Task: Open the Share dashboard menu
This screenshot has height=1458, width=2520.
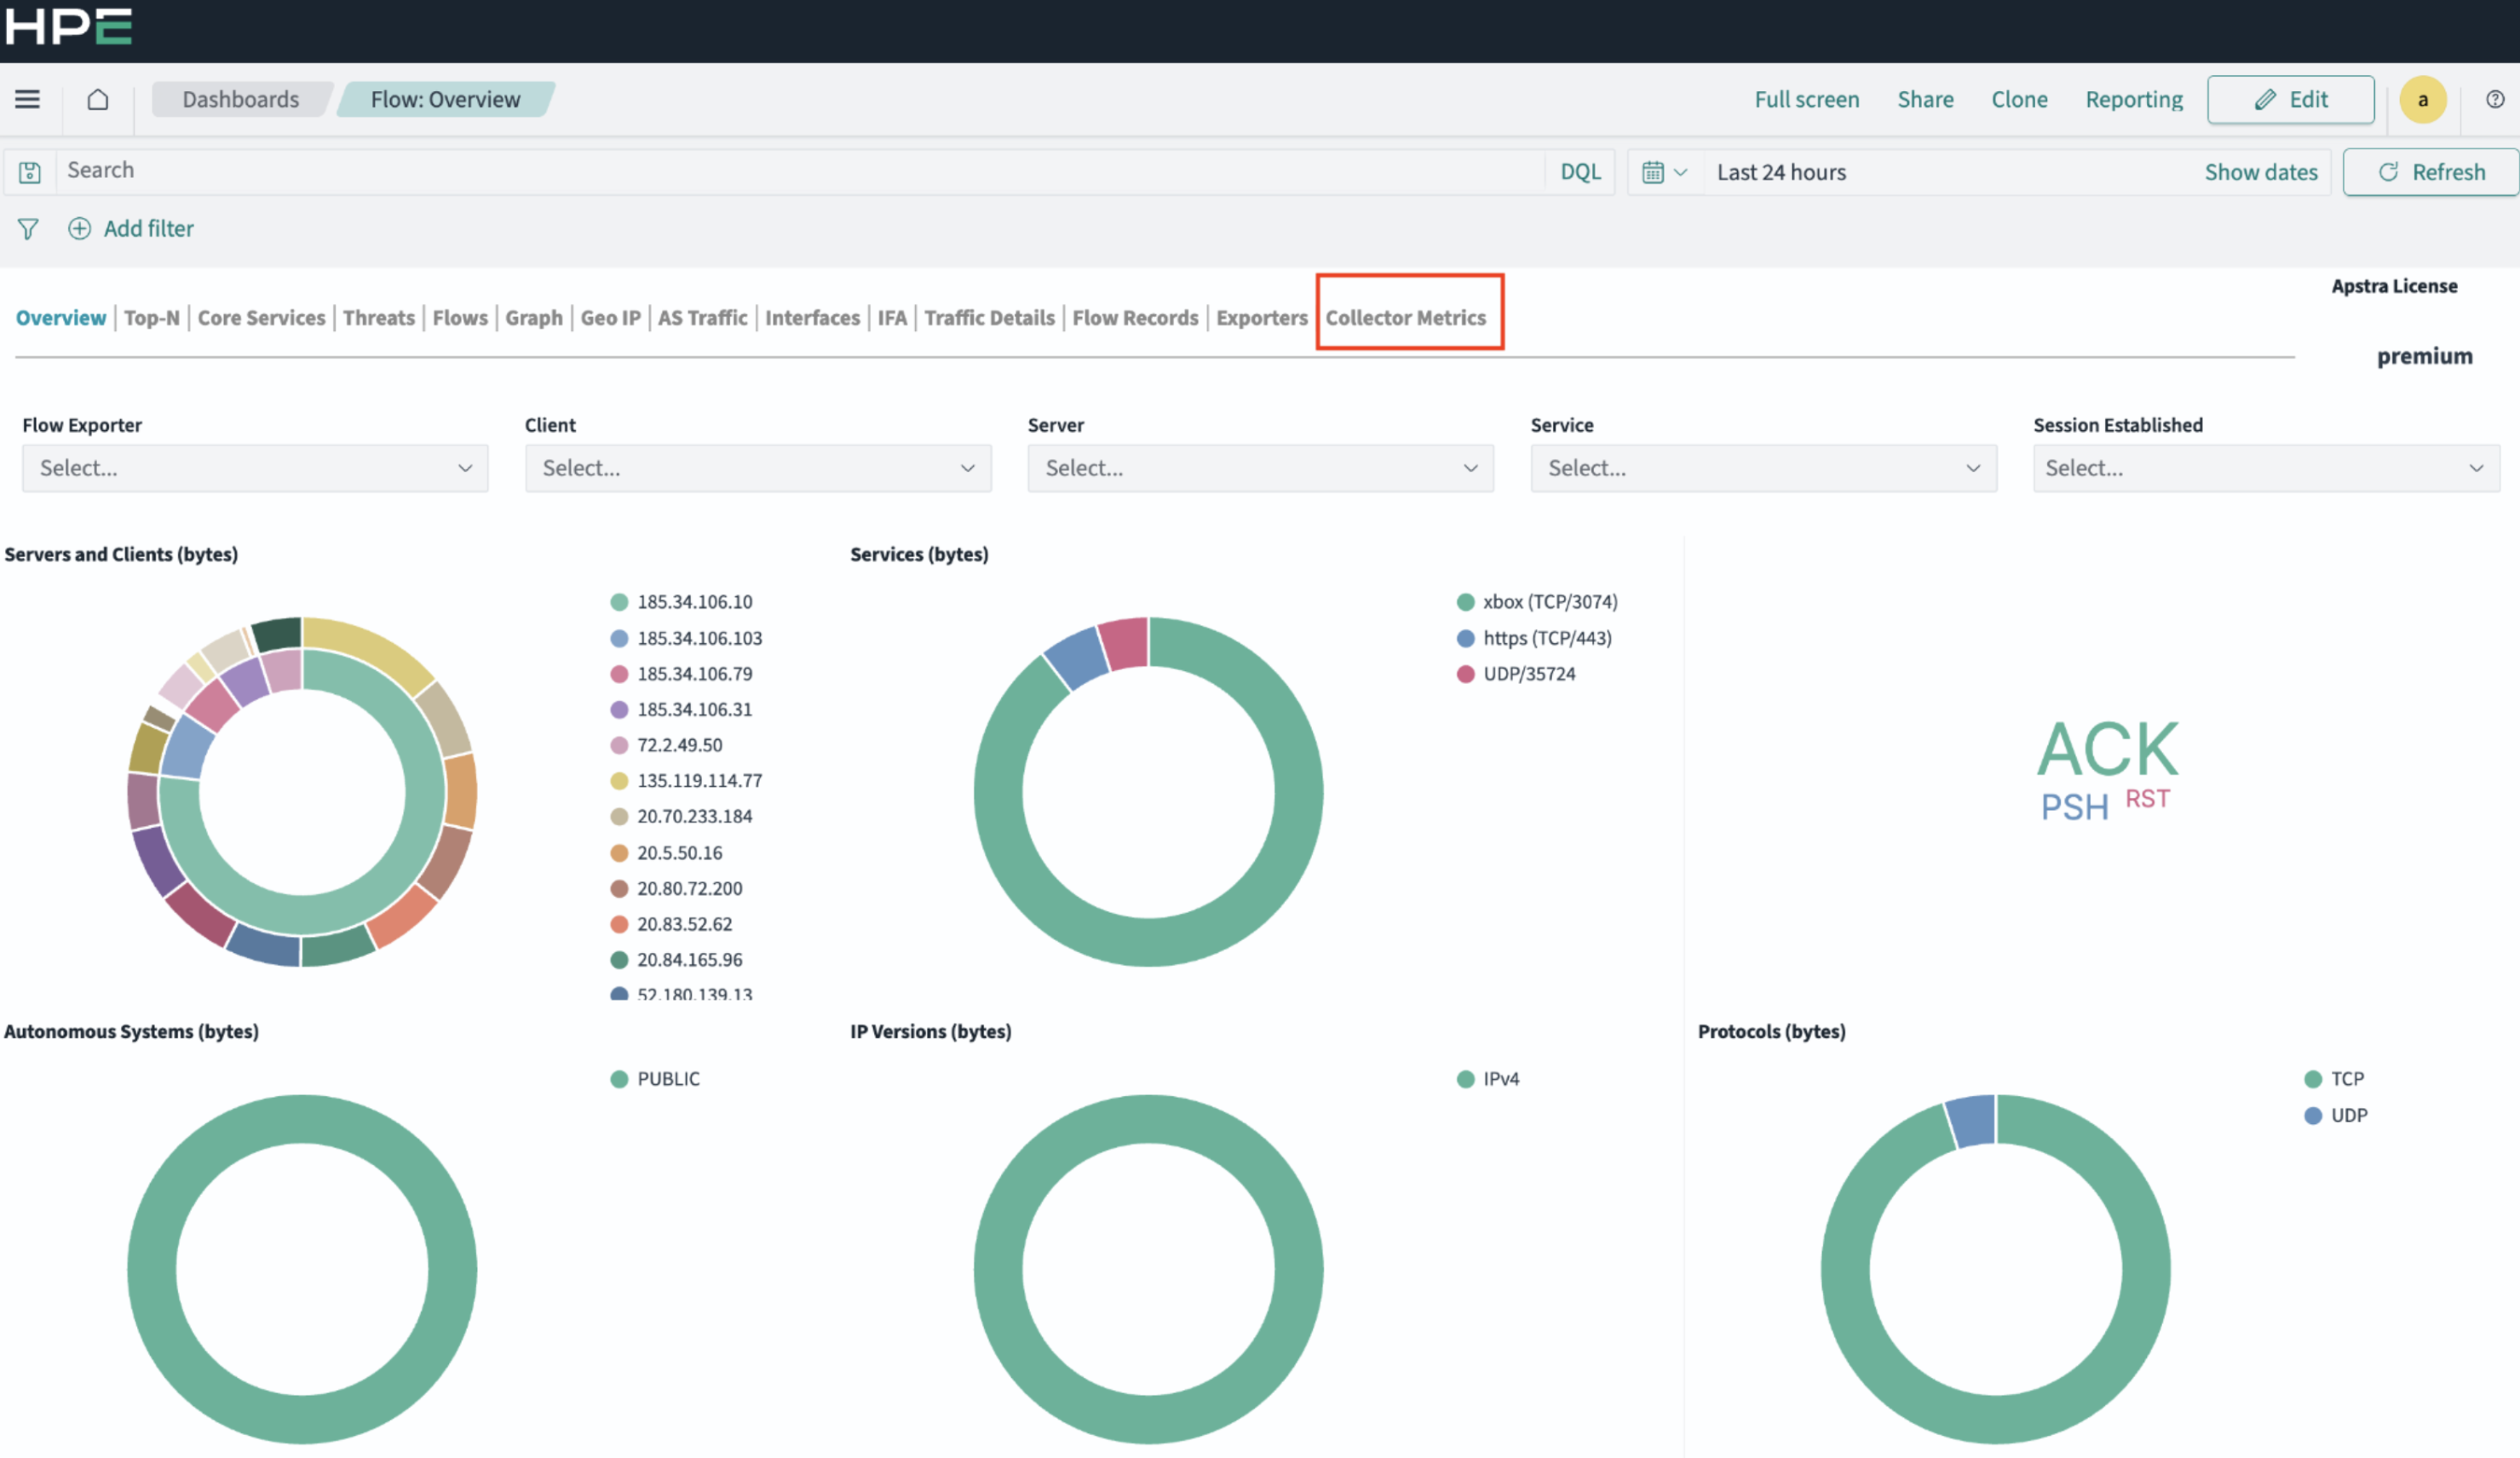Action: (x=1925, y=99)
